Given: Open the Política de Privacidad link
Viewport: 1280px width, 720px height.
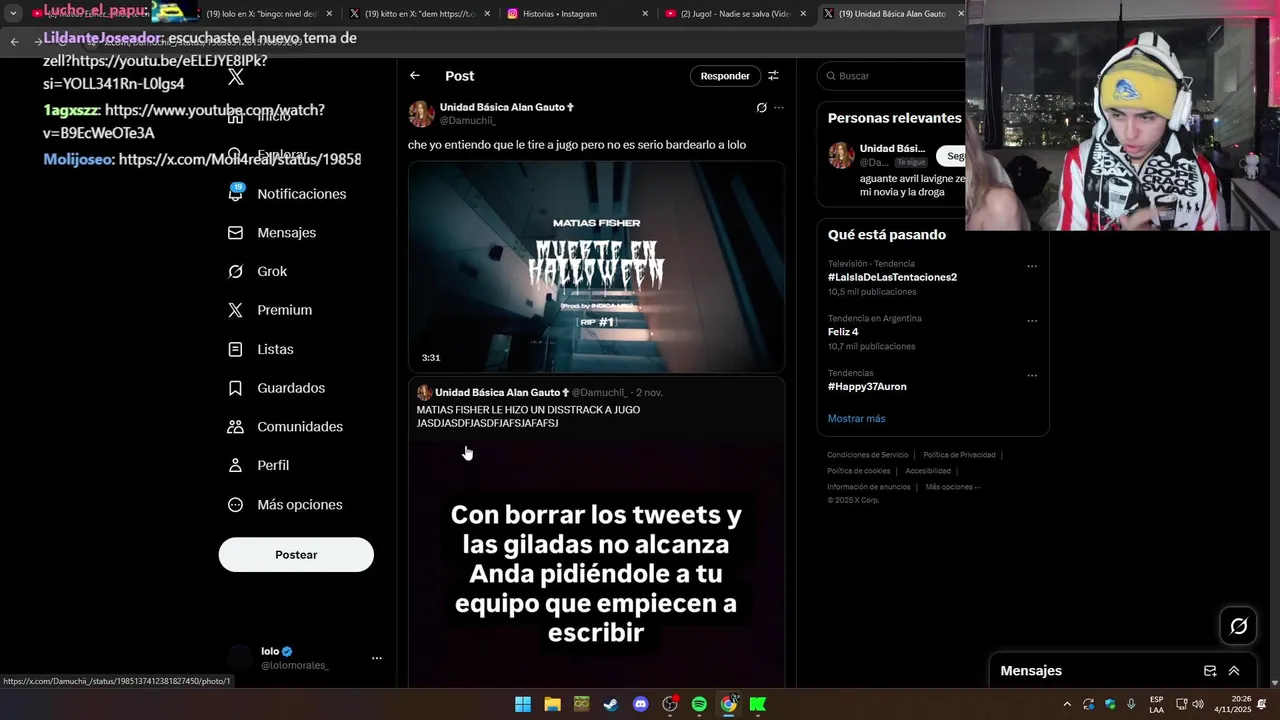Looking at the screenshot, I should coord(959,455).
